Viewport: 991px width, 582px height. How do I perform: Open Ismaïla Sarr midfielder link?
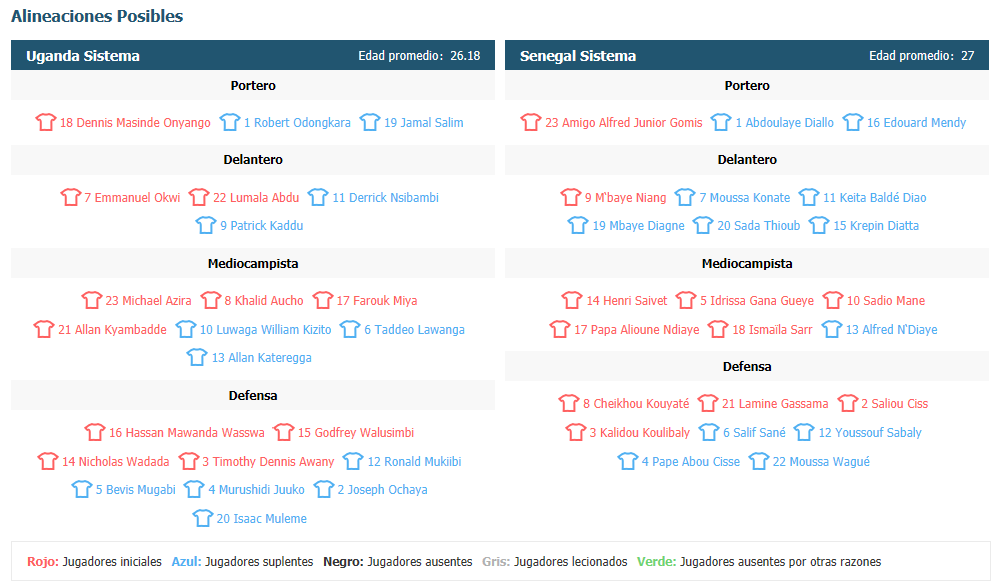coord(772,330)
